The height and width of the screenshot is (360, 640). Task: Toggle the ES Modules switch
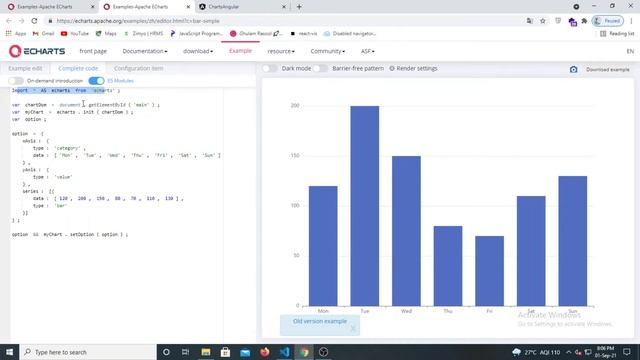click(96, 81)
